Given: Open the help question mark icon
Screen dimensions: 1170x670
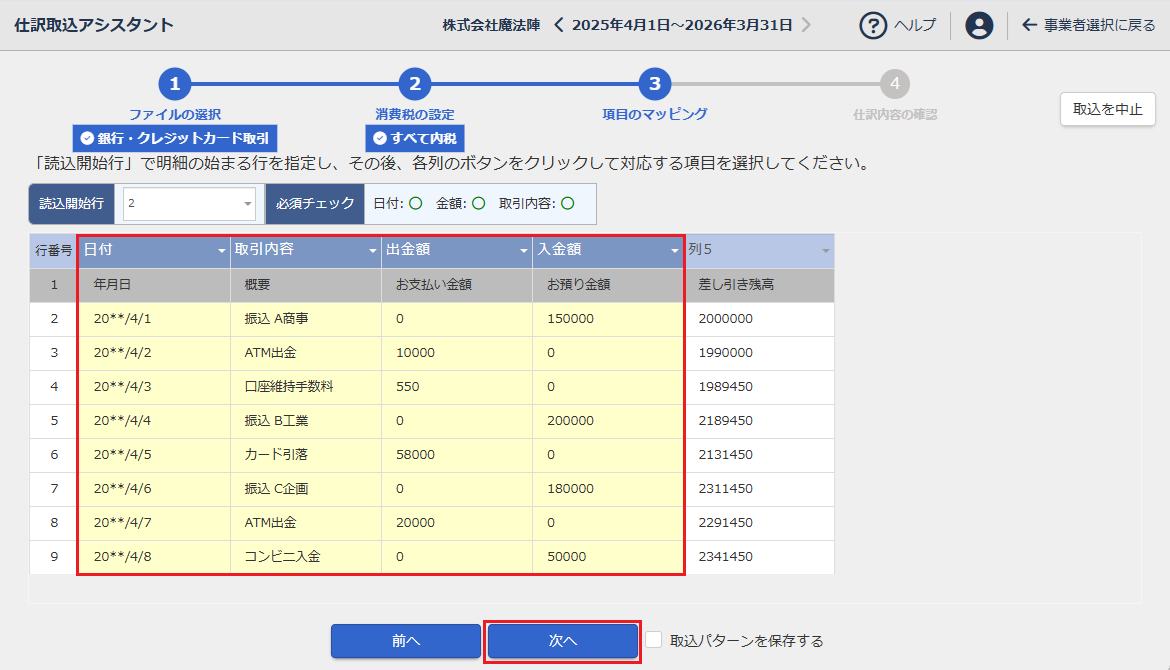Looking at the screenshot, I should [873, 25].
